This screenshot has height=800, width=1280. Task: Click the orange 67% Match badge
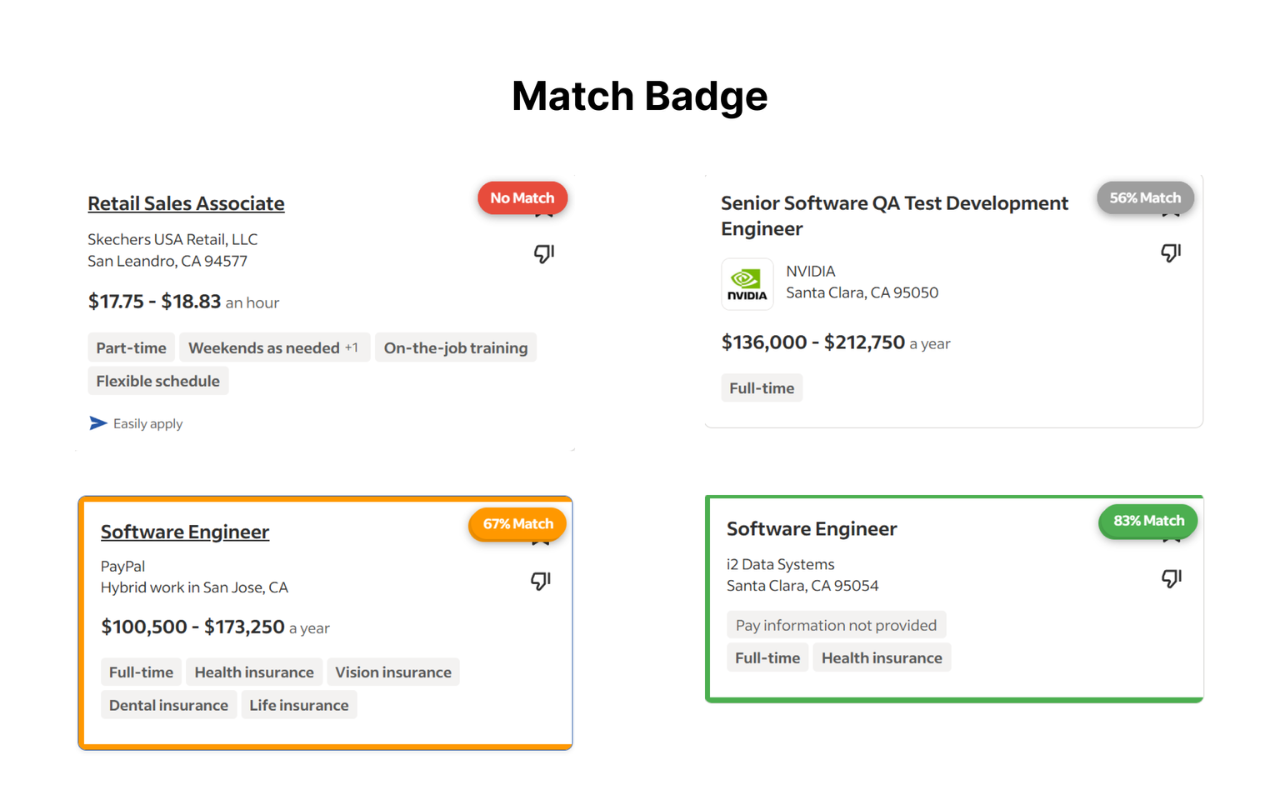[517, 524]
